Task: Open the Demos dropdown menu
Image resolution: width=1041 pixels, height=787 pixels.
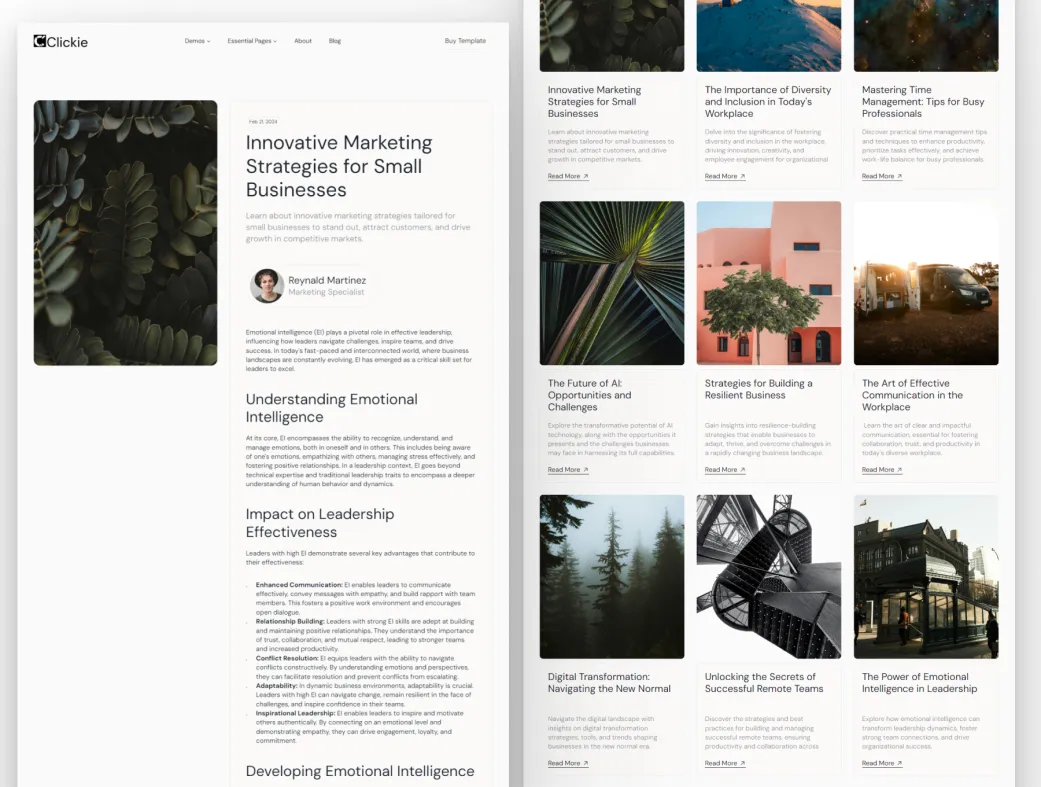Action: [197, 41]
